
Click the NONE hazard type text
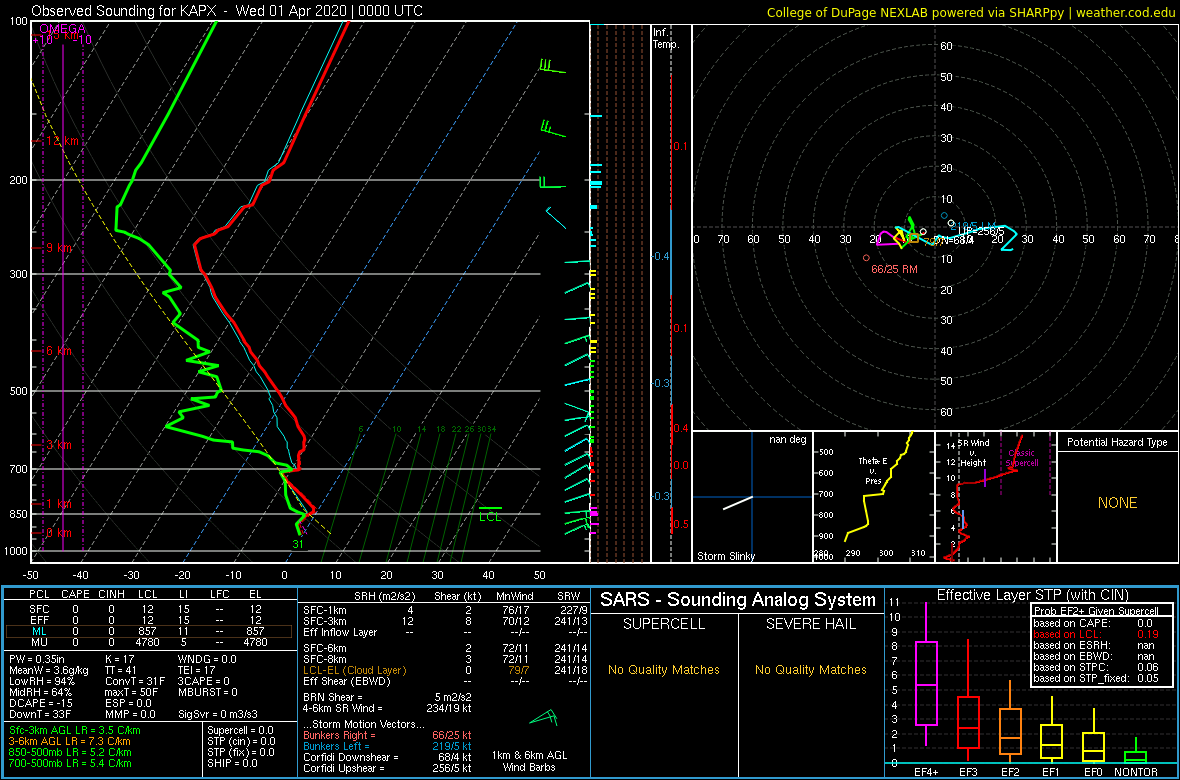1117,503
